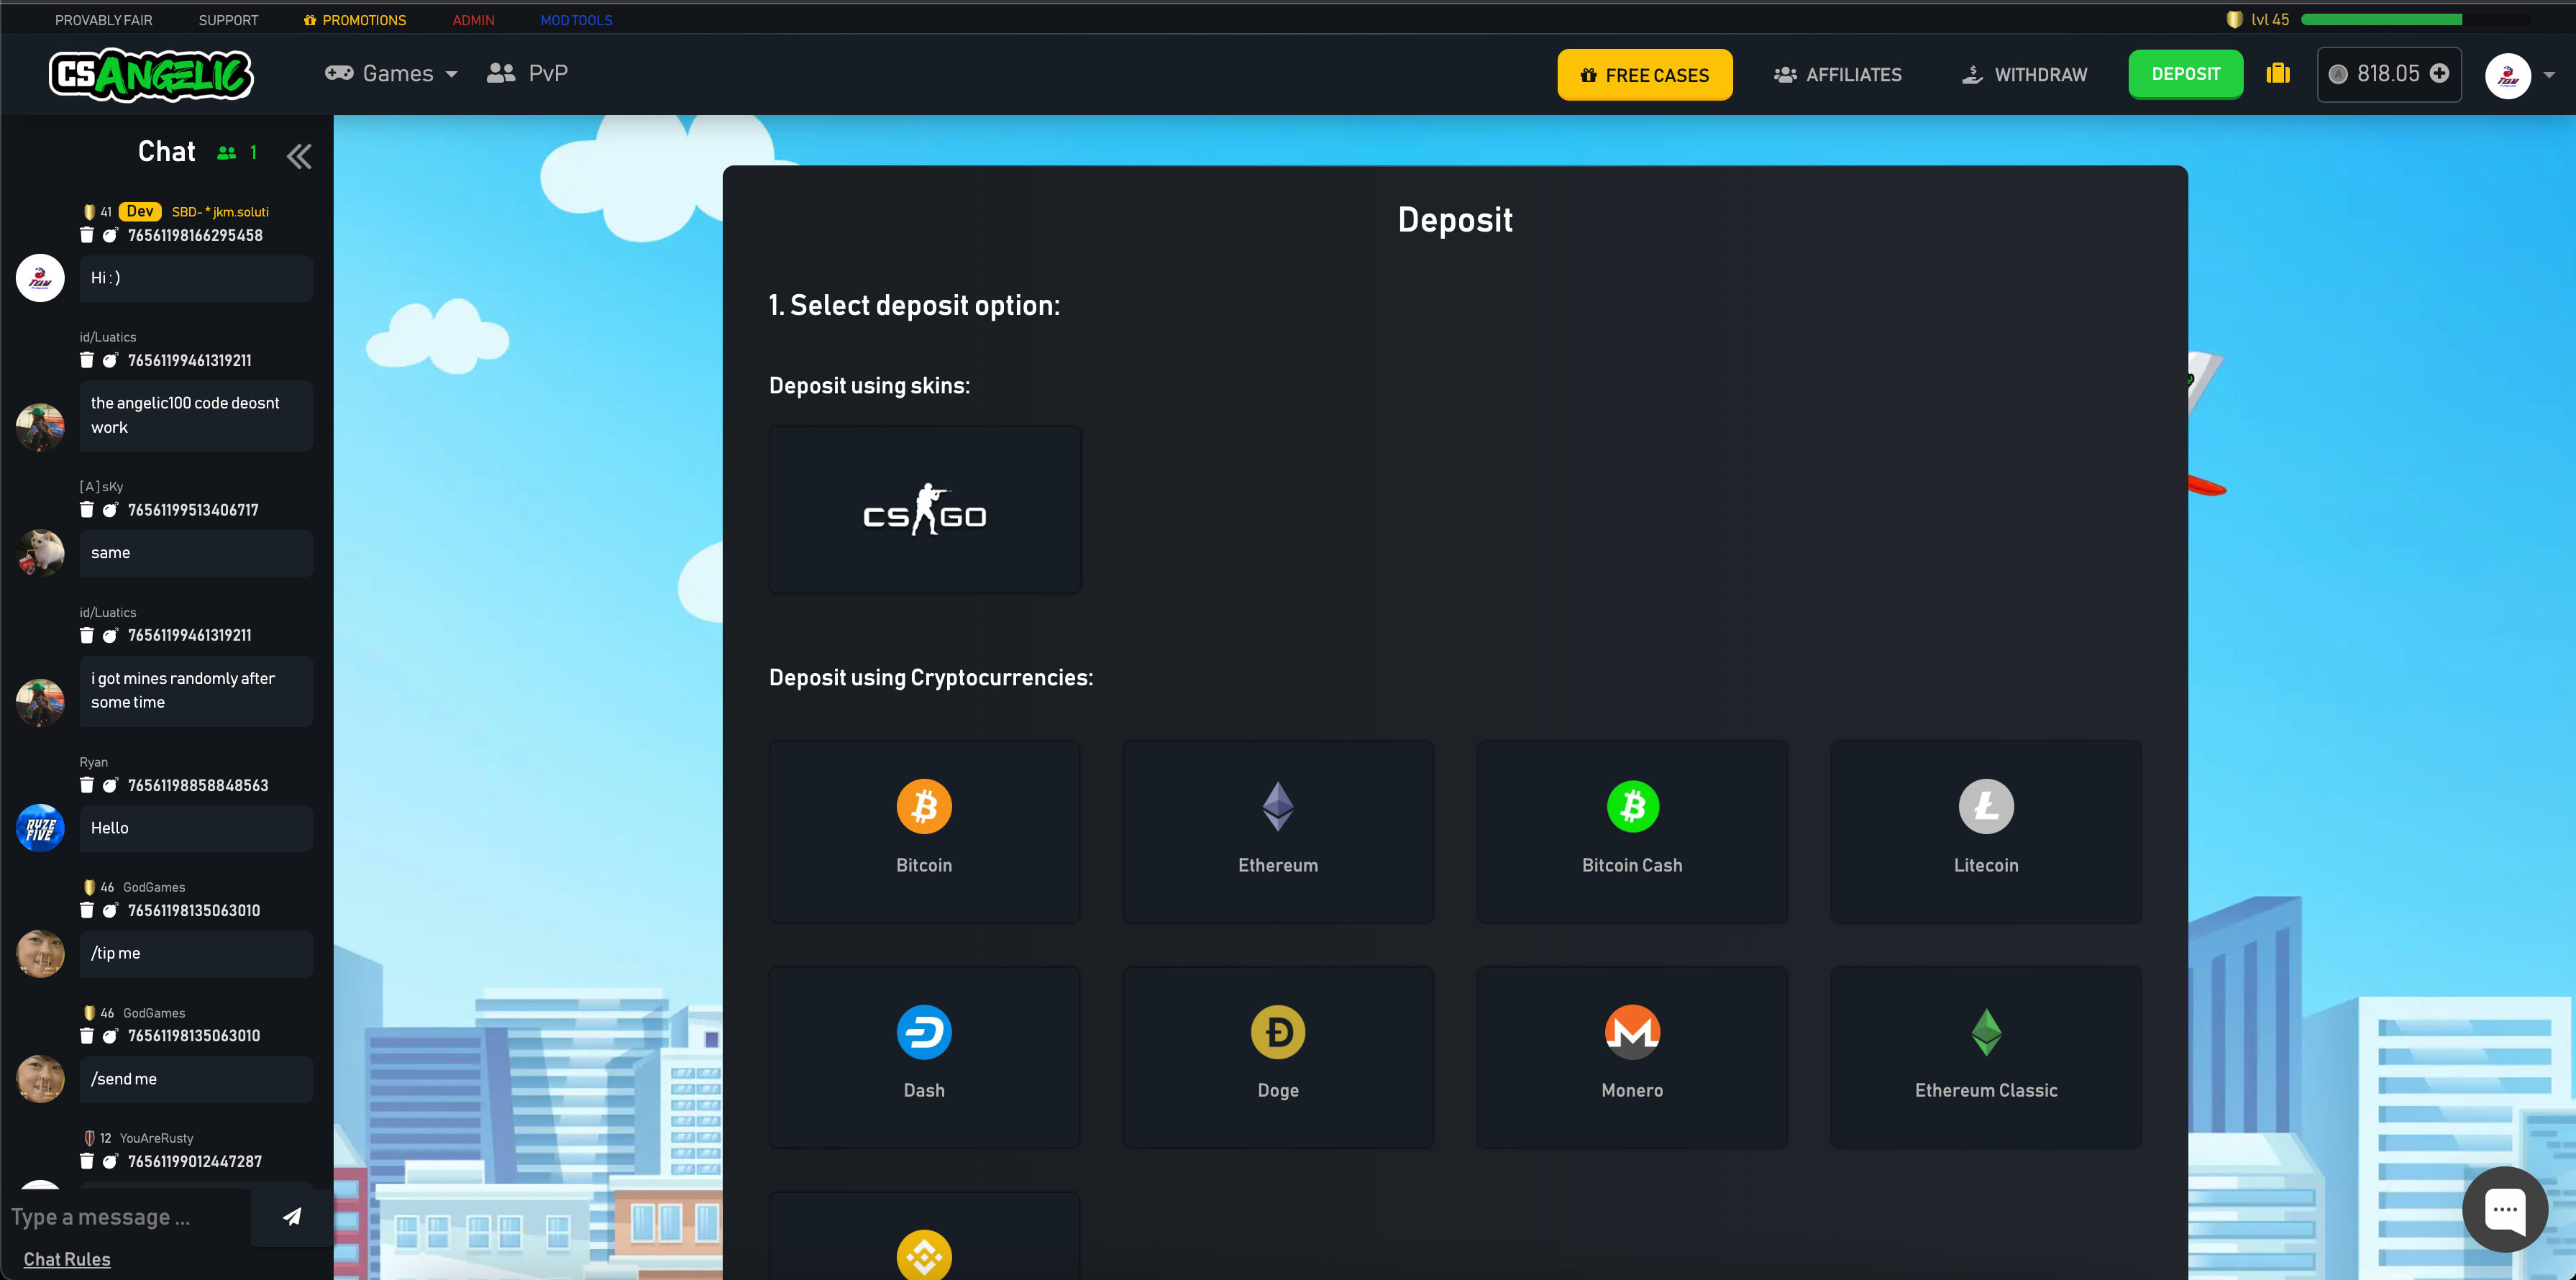Select Ethereum Classic deposit tile
The image size is (2576, 1280).
[1985, 1055]
